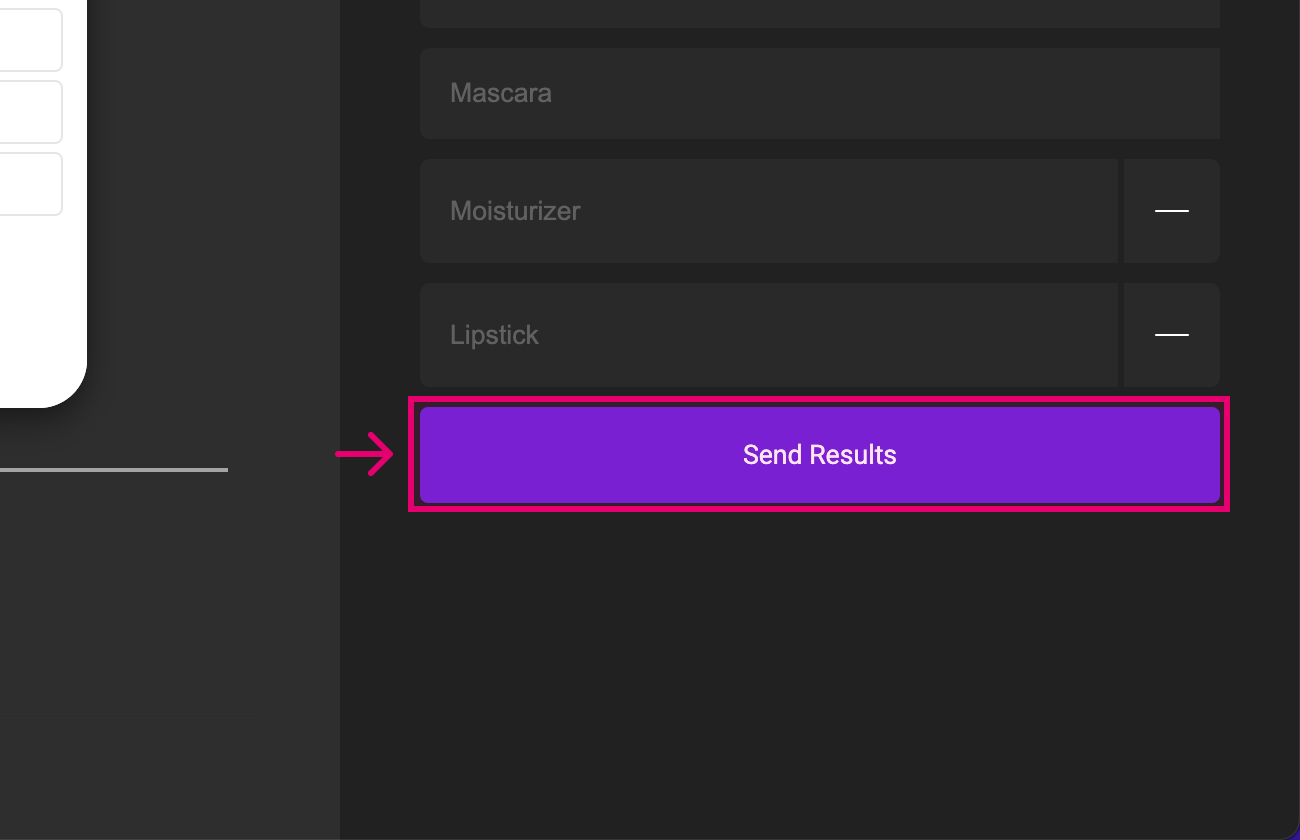
Task: Remove the Moisturizer entry with its minus icon
Action: (x=1172, y=211)
